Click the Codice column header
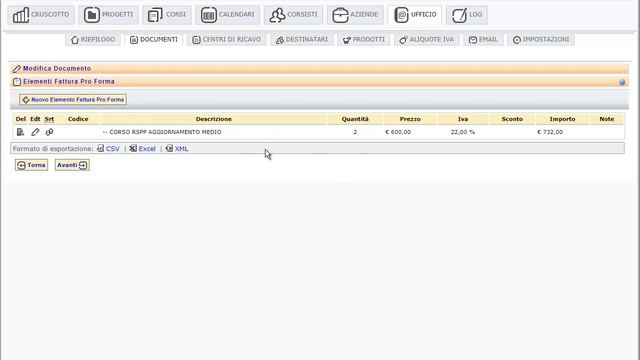Screen dimensions: 640x360 tap(78, 119)
